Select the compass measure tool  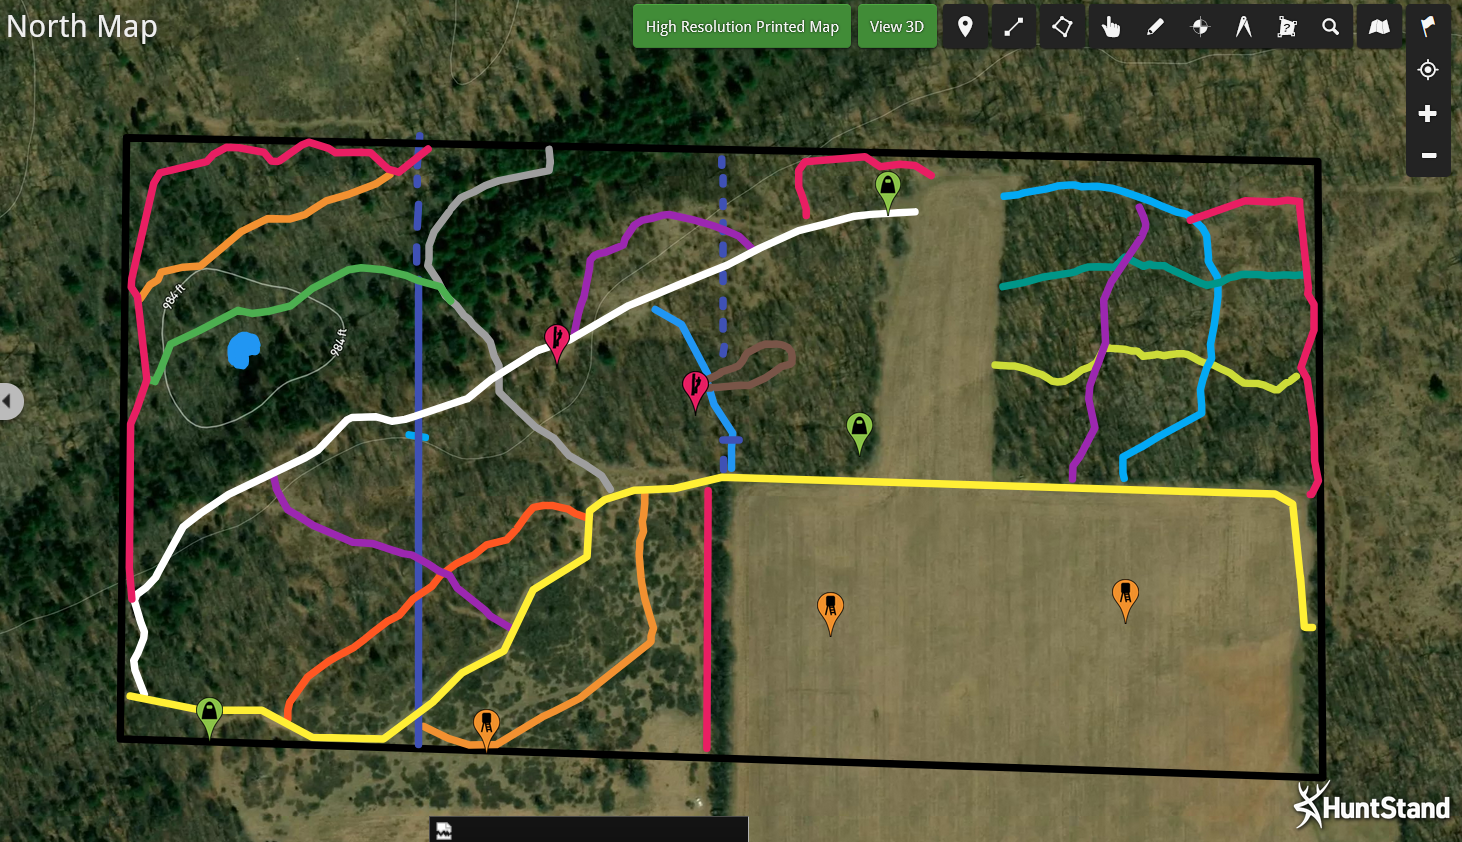pos(1243,27)
